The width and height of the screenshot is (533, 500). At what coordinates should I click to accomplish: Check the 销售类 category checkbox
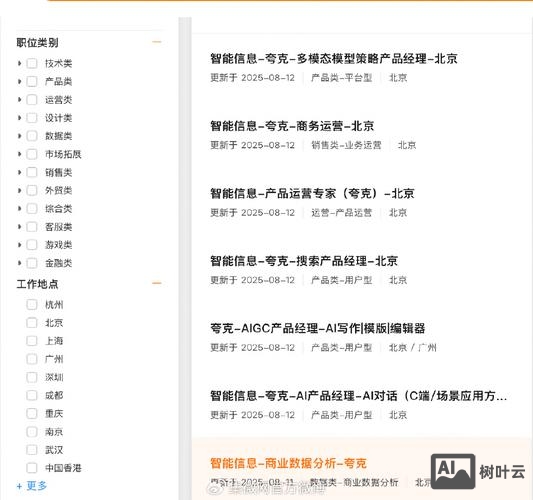tap(32, 172)
